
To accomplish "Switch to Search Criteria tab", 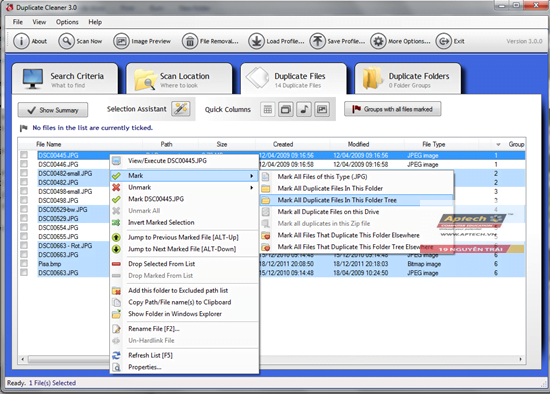I will point(65,79).
